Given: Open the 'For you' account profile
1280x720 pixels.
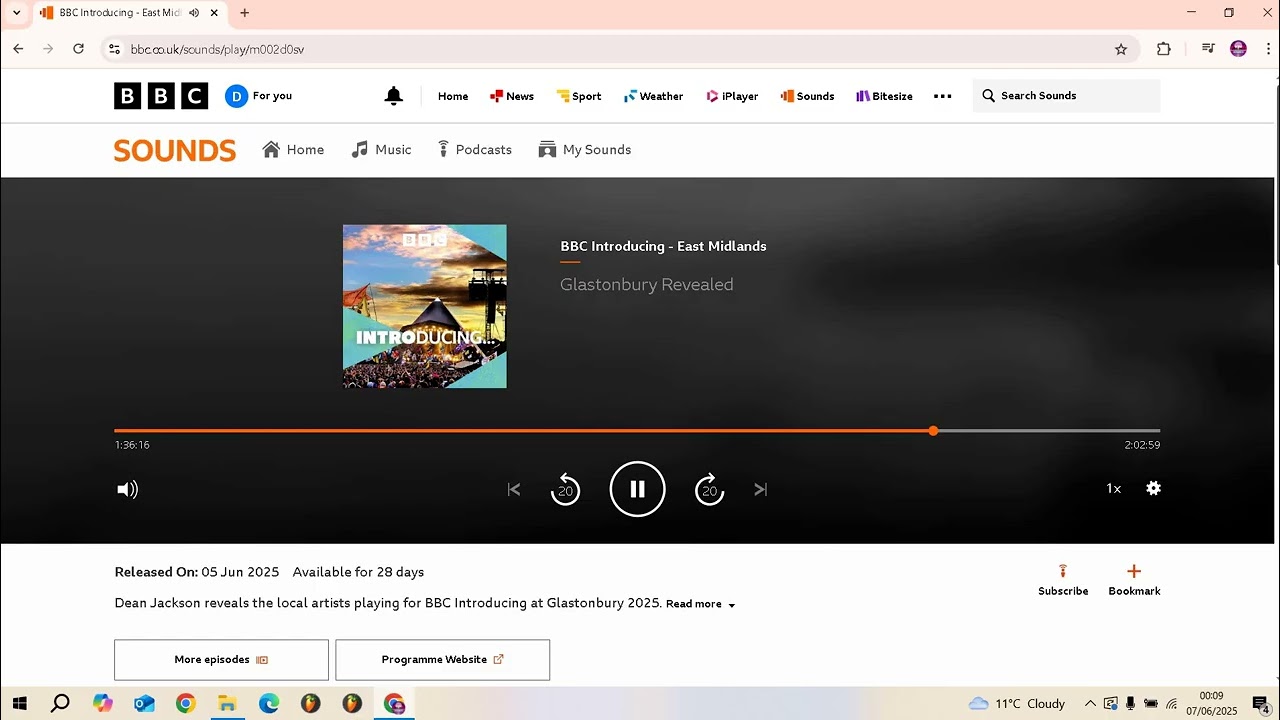Looking at the screenshot, I should pos(259,96).
